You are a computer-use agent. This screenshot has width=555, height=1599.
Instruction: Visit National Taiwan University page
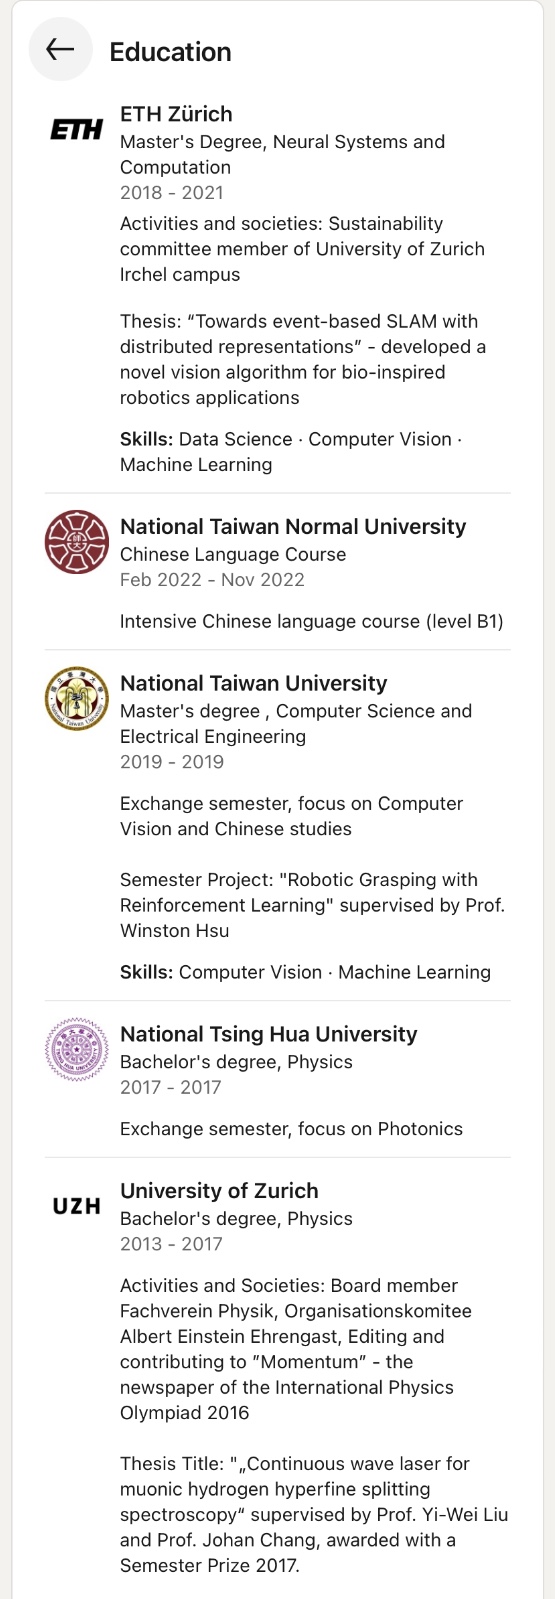pyautogui.click(x=253, y=684)
